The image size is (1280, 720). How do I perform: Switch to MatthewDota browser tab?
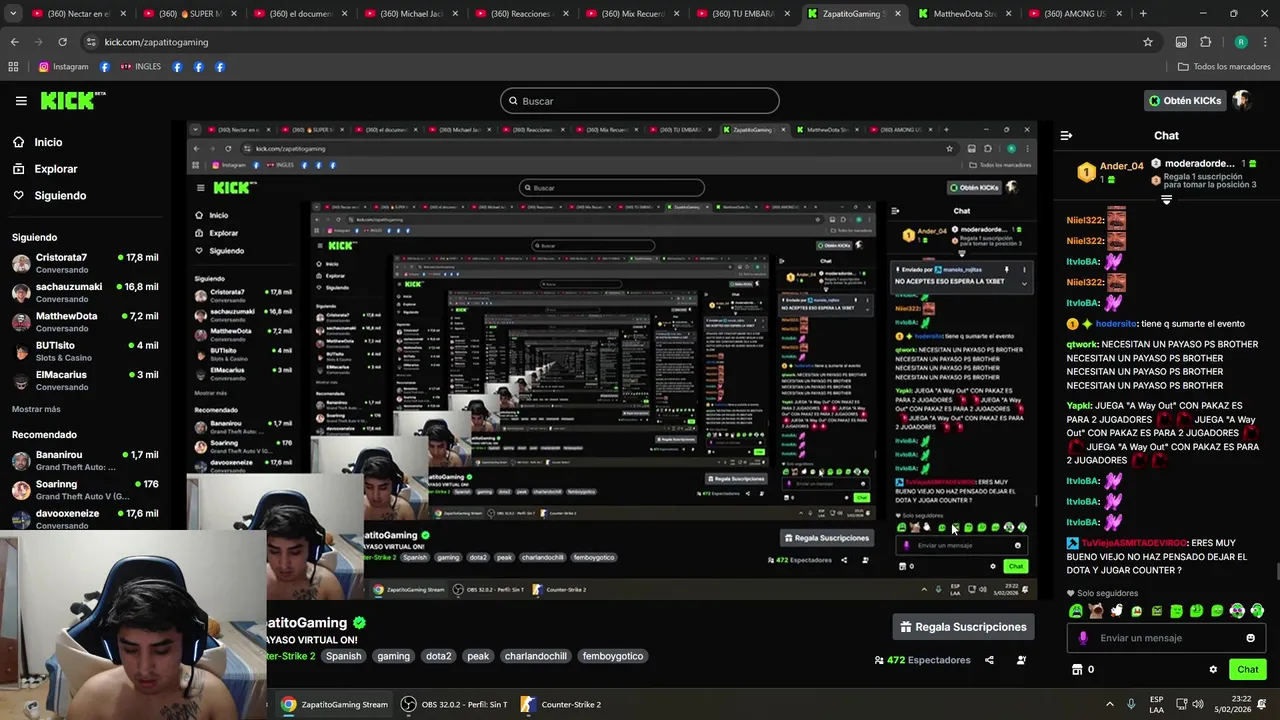tap(964, 14)
